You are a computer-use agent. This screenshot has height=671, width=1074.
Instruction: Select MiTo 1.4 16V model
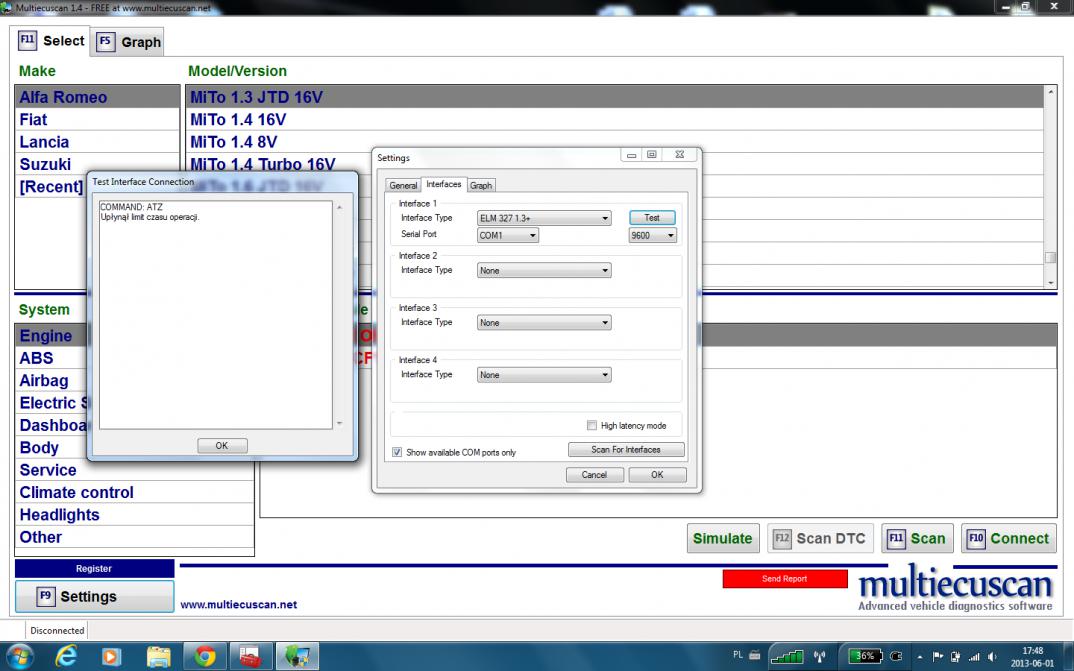[614, 119]
